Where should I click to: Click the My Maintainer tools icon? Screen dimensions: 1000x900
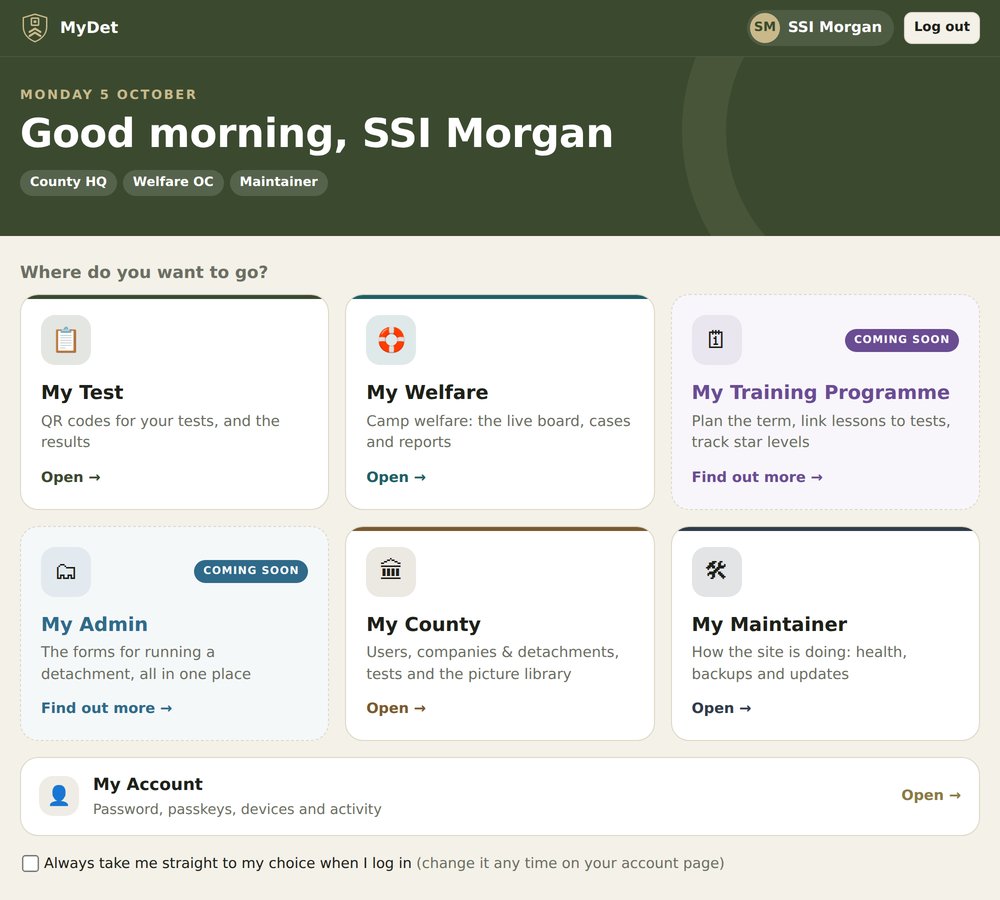(716, 572)
